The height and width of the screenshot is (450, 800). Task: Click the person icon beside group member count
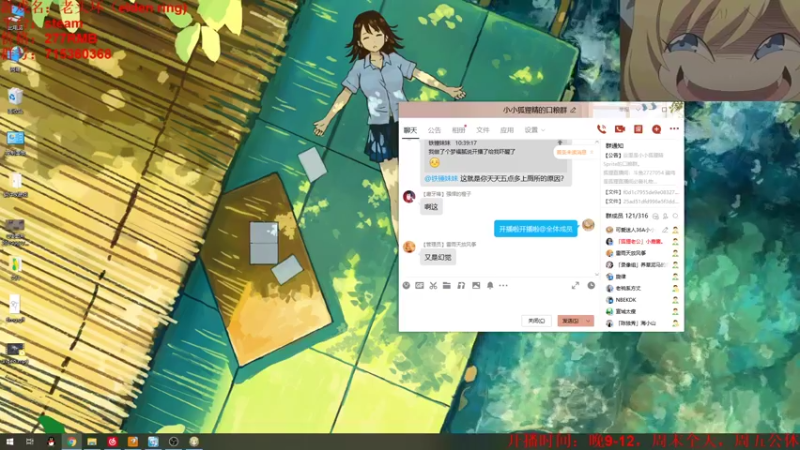[x=665, y=216]
